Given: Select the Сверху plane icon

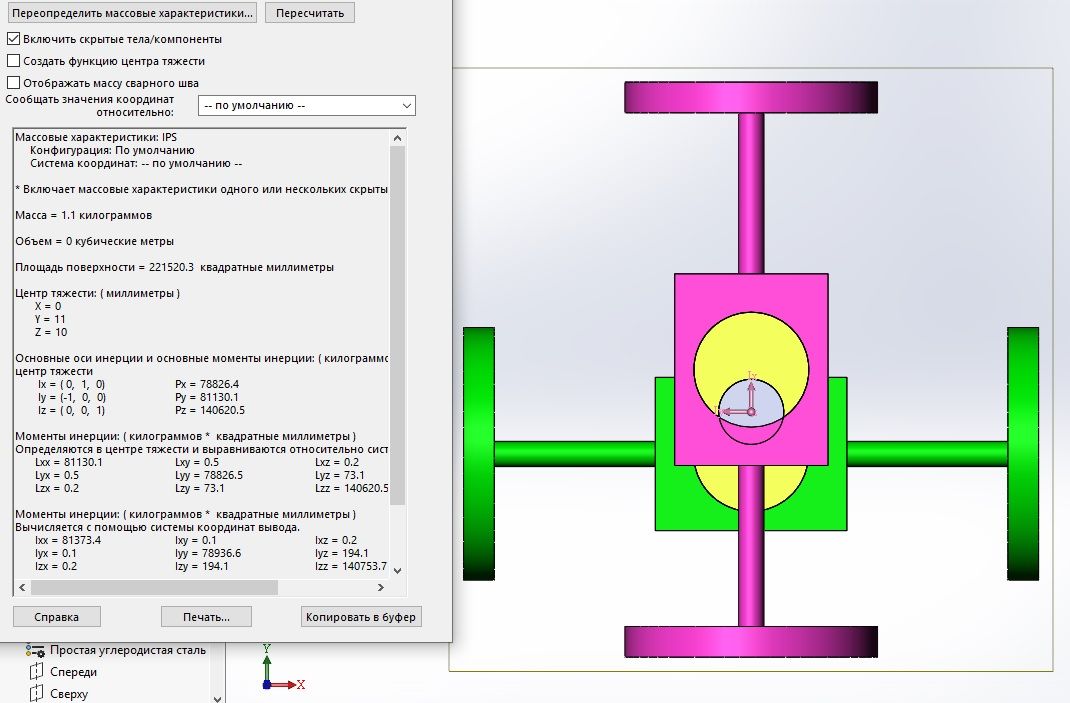Looking at the screenshot, I should (36, 694).
